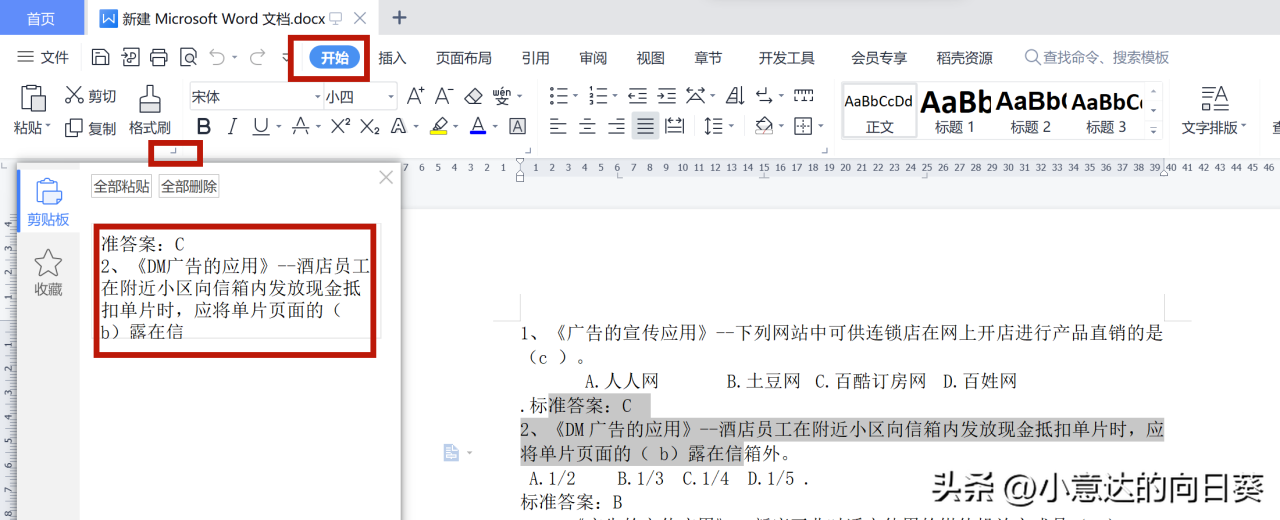Open the Favorites (收藏) star in side panel
The width and height of the screenshot is (1280, 520).
click(48, 273)
